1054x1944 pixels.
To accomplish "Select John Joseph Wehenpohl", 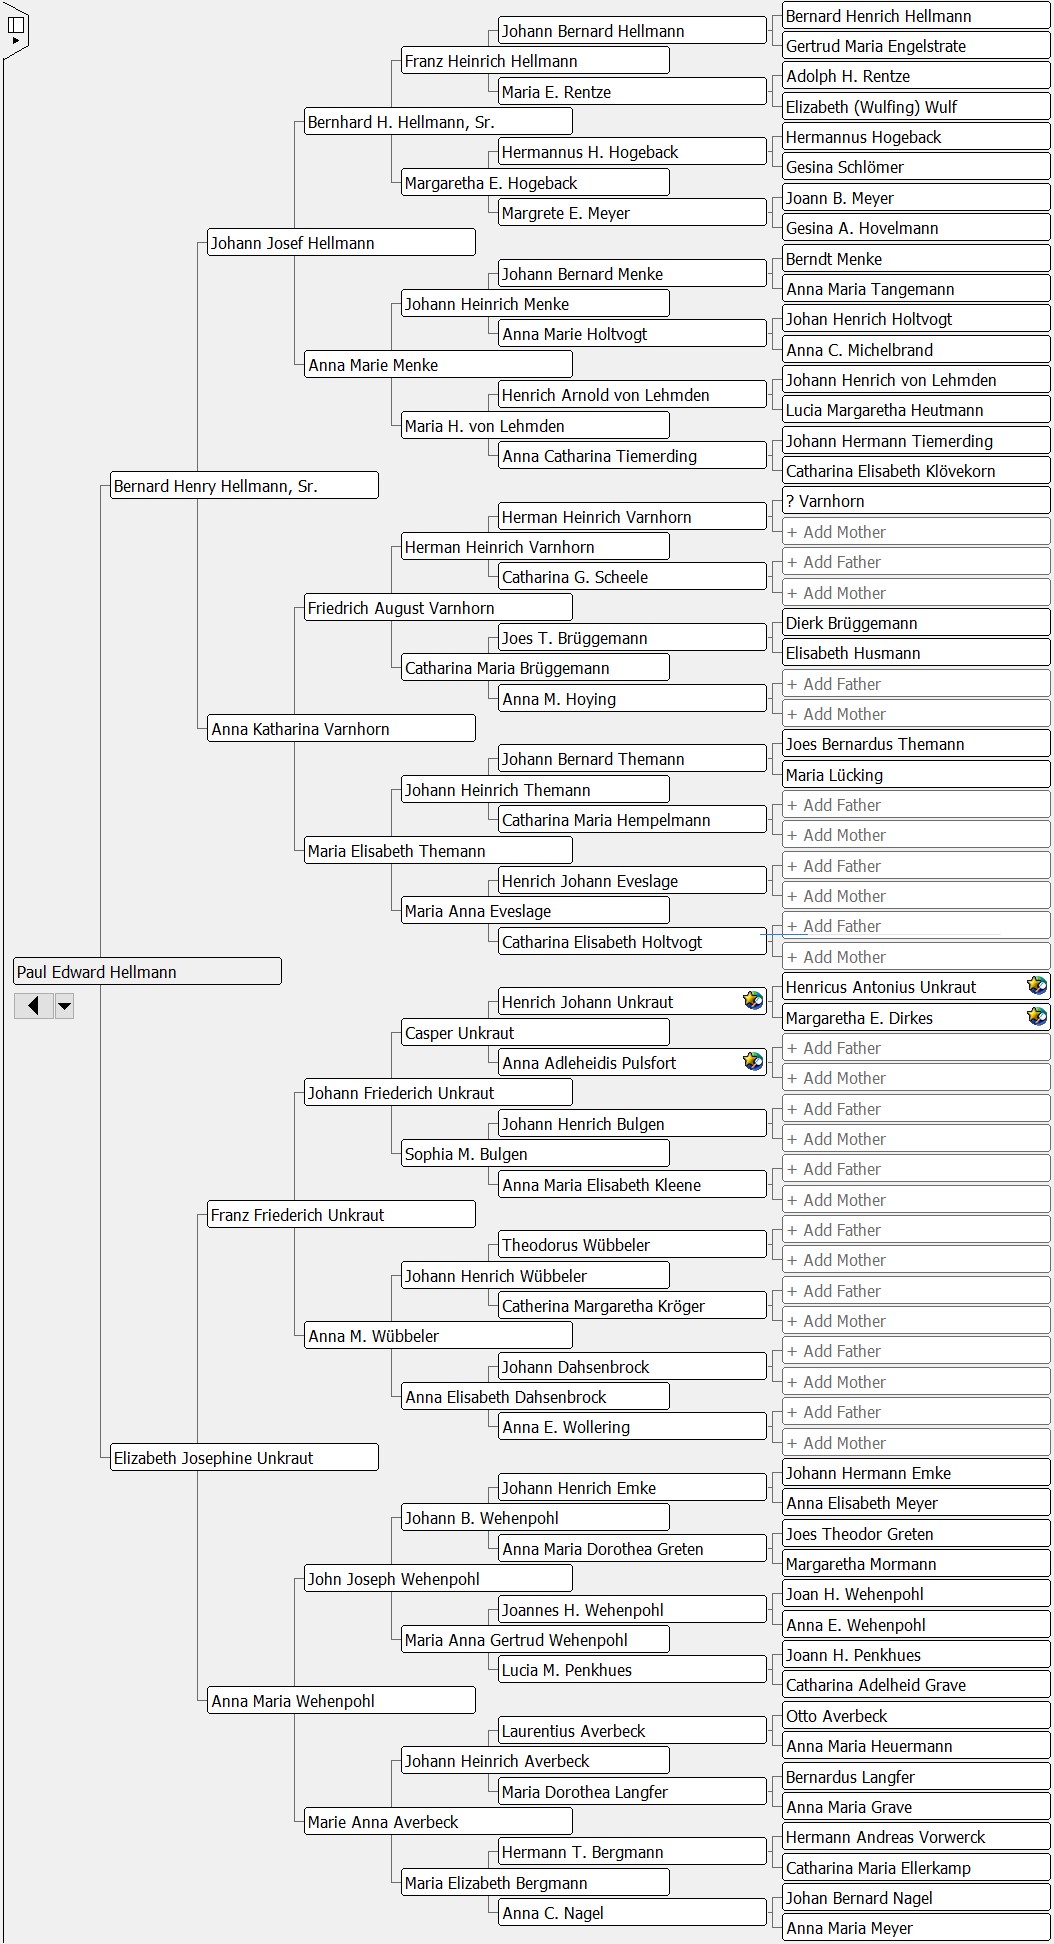I will 438,1578.
